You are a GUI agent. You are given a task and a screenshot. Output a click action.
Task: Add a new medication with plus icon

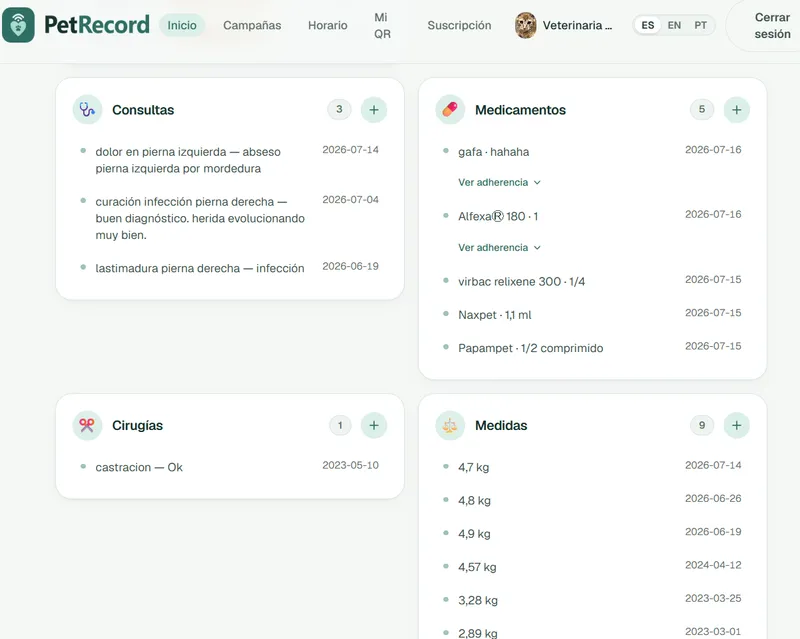click(736, 110)
